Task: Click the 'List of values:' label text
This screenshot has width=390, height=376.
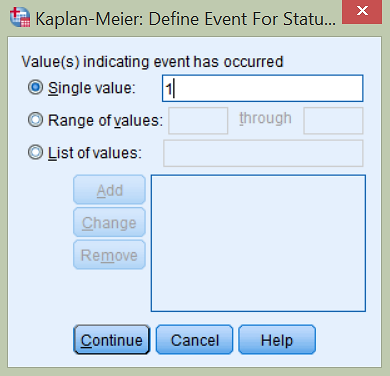Action: point(95,153)
